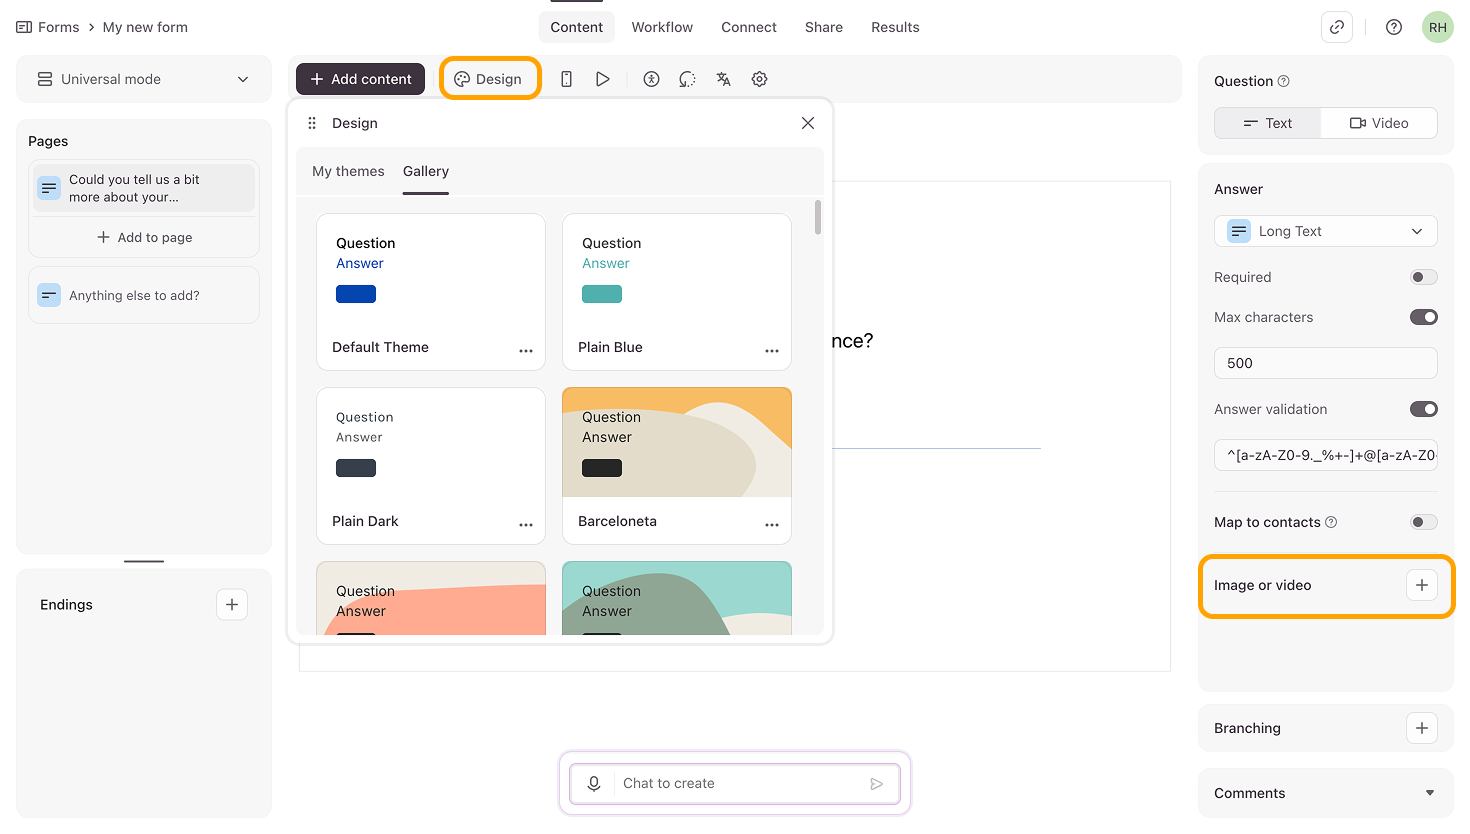Disable the Max characters toggle
The width and height of the screenshot is (1470, 834).
1423,317
